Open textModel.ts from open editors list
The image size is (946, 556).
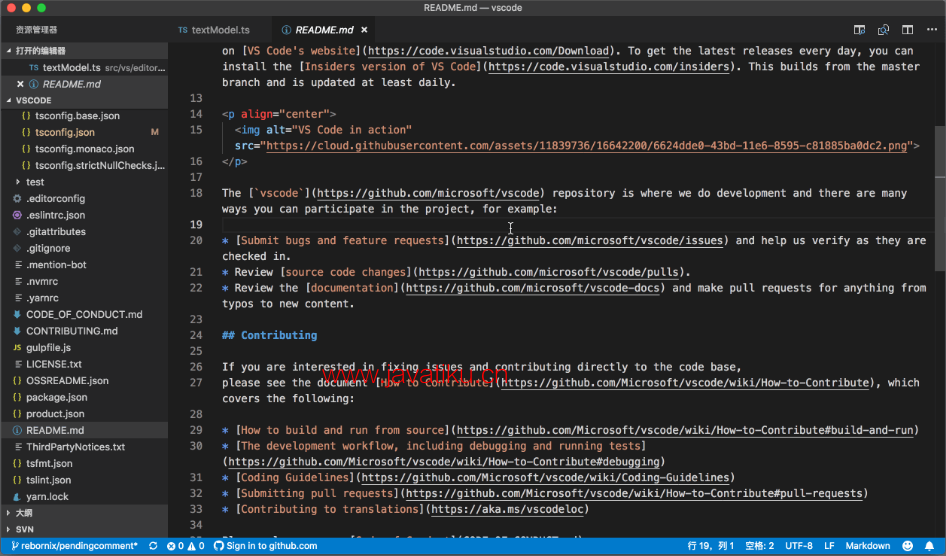point(84,68)
